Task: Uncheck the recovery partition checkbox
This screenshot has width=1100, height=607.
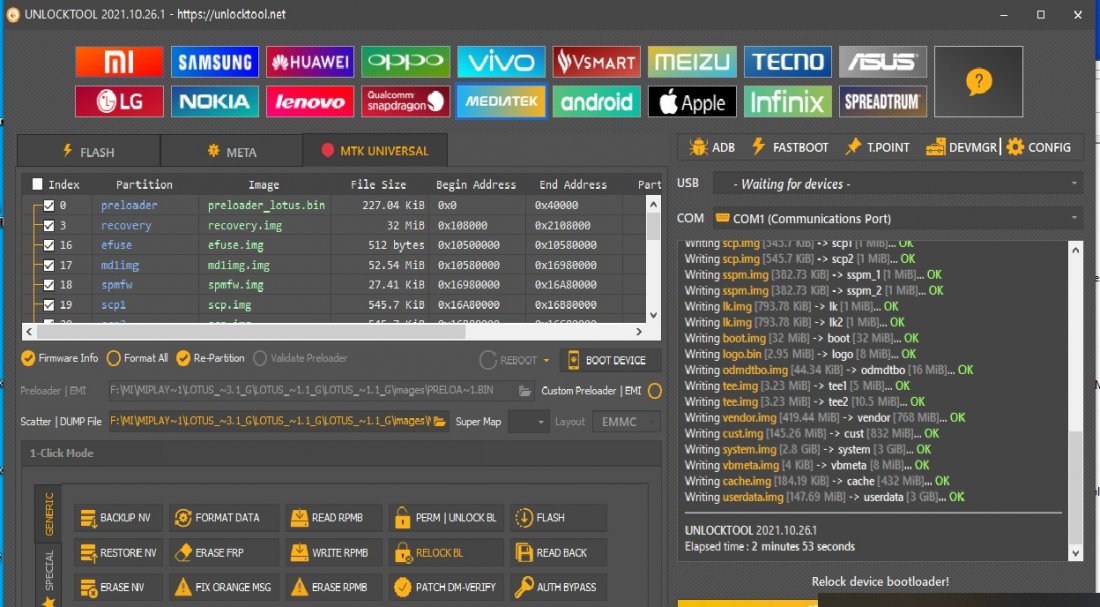Action: click(48, 225)
